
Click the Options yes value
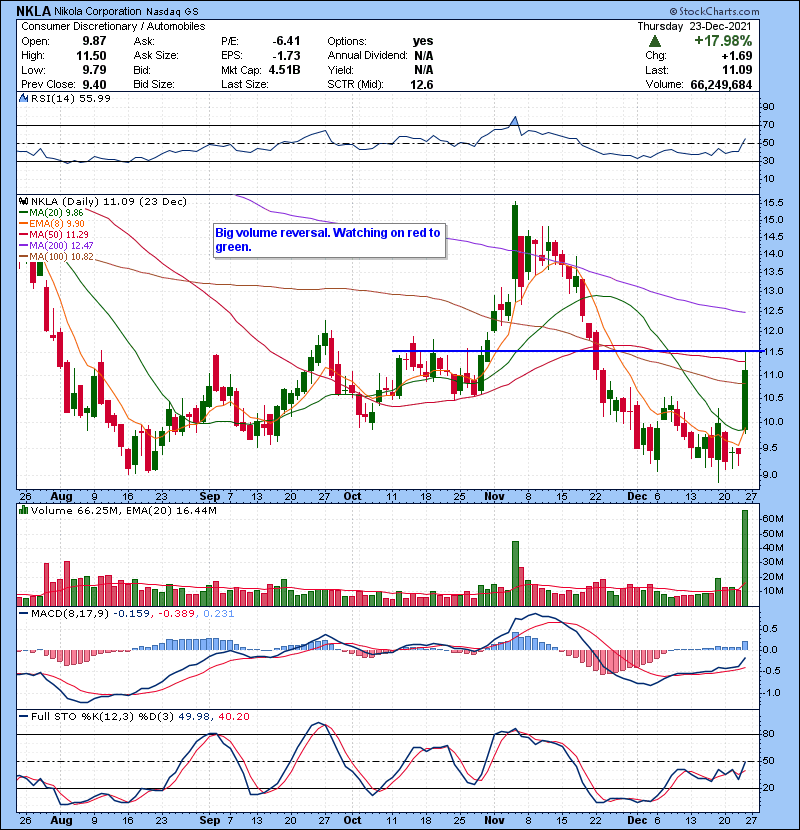coord(423,41)
